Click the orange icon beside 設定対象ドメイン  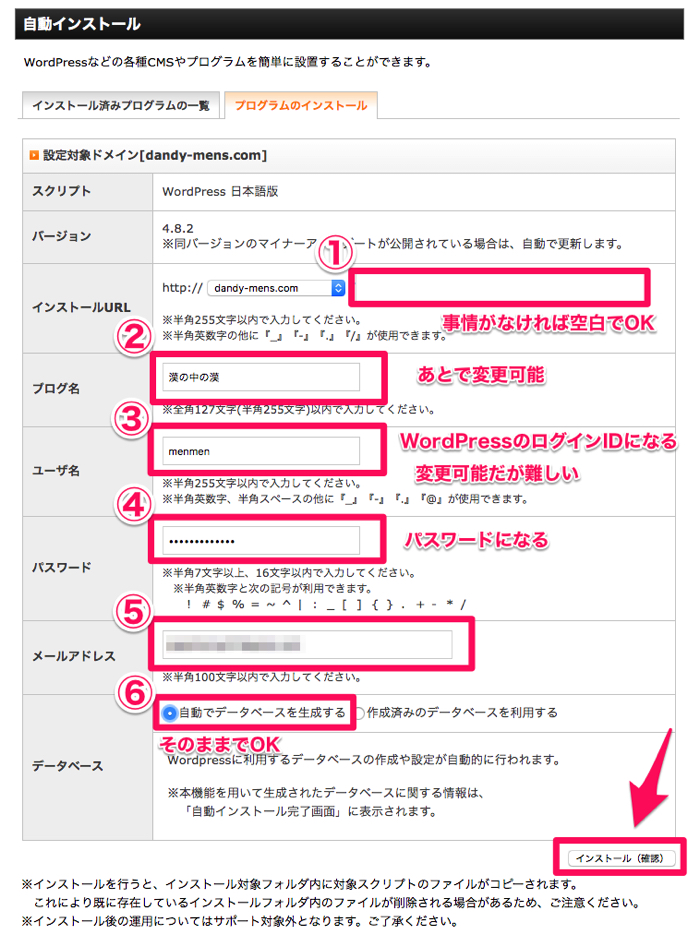tap(34, 155)
